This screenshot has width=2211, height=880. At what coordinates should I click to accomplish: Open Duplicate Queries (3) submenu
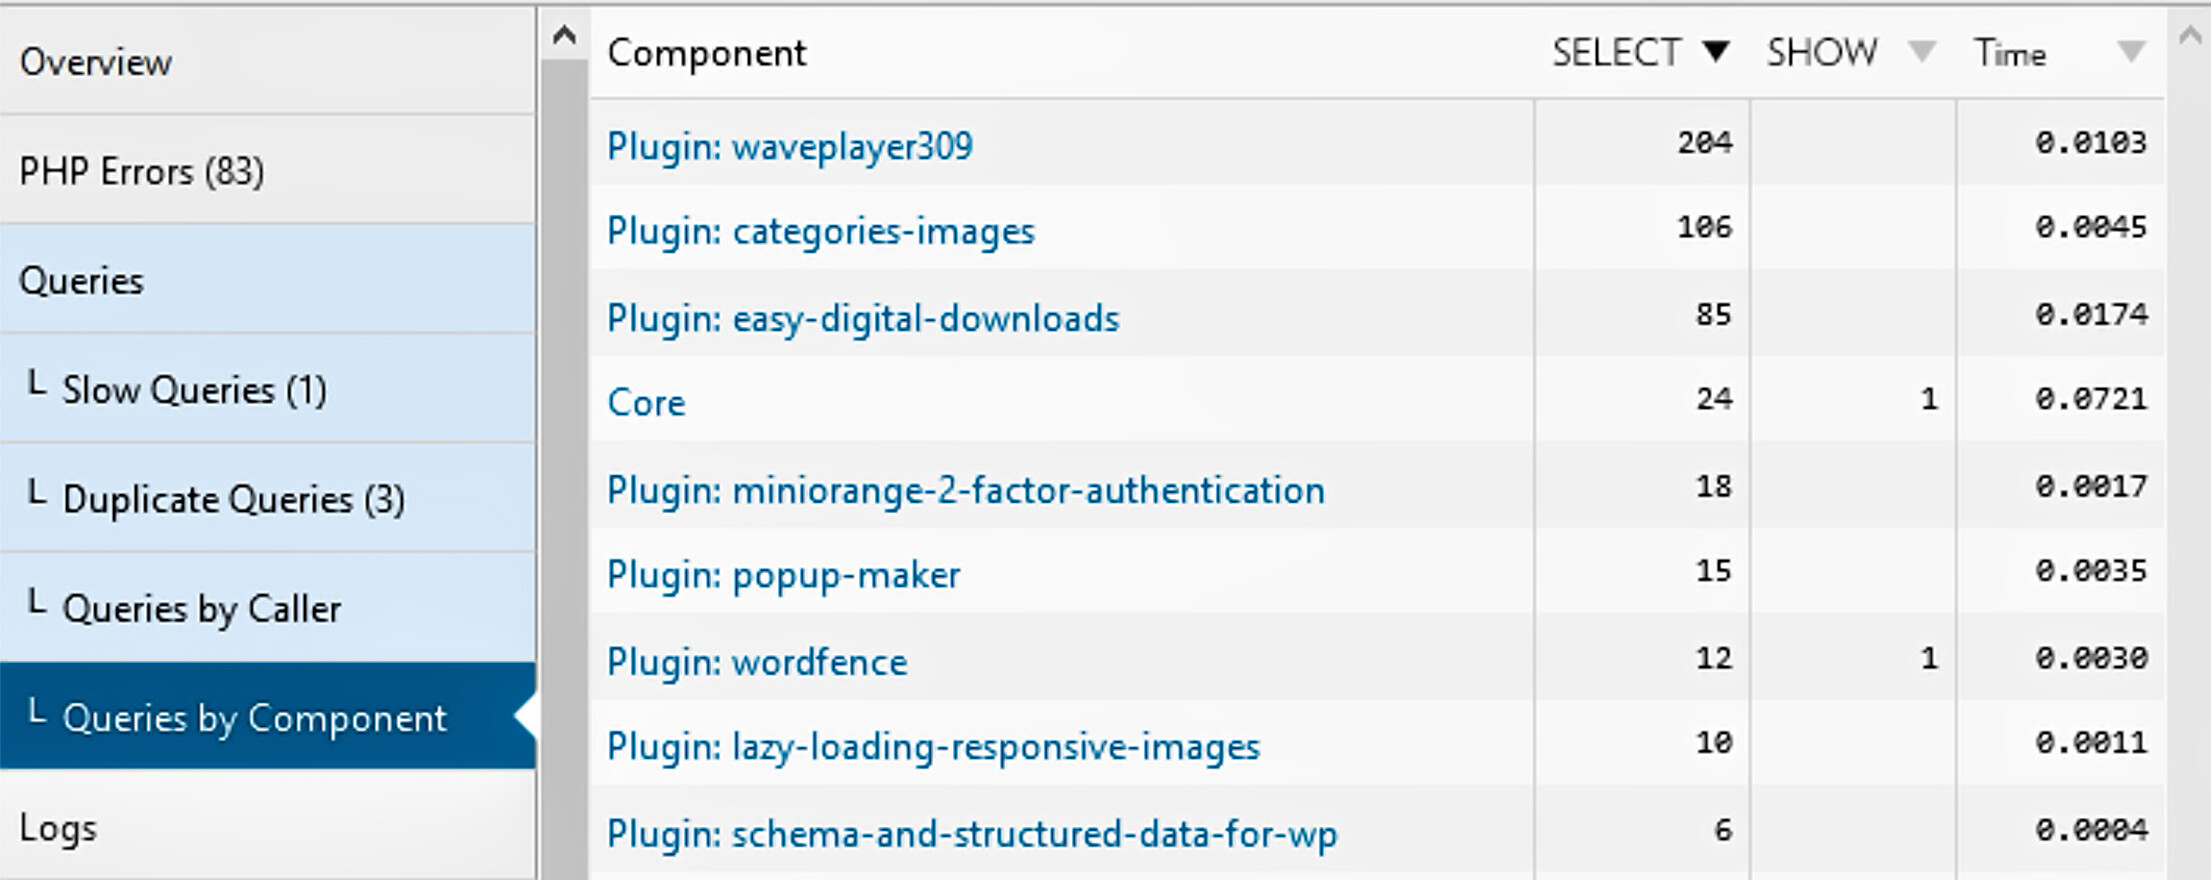267,498
